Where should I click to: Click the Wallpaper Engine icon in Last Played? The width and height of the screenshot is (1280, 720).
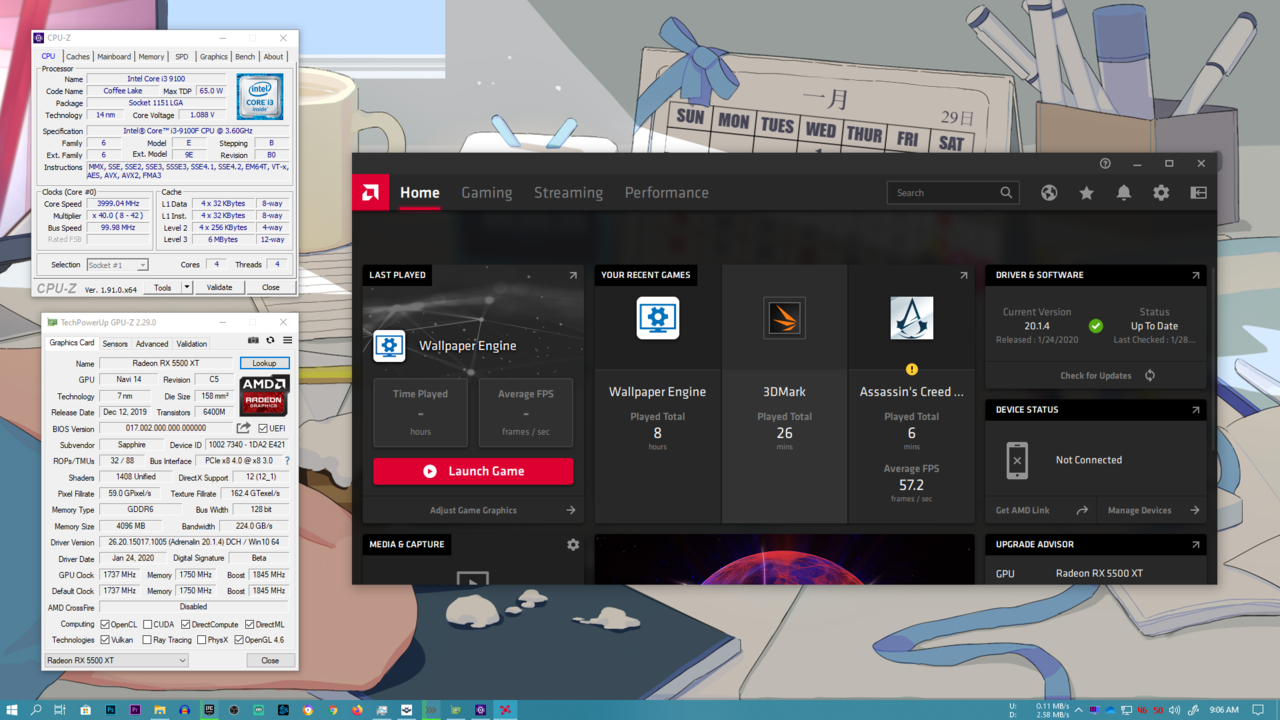click(x=389, y=346)
